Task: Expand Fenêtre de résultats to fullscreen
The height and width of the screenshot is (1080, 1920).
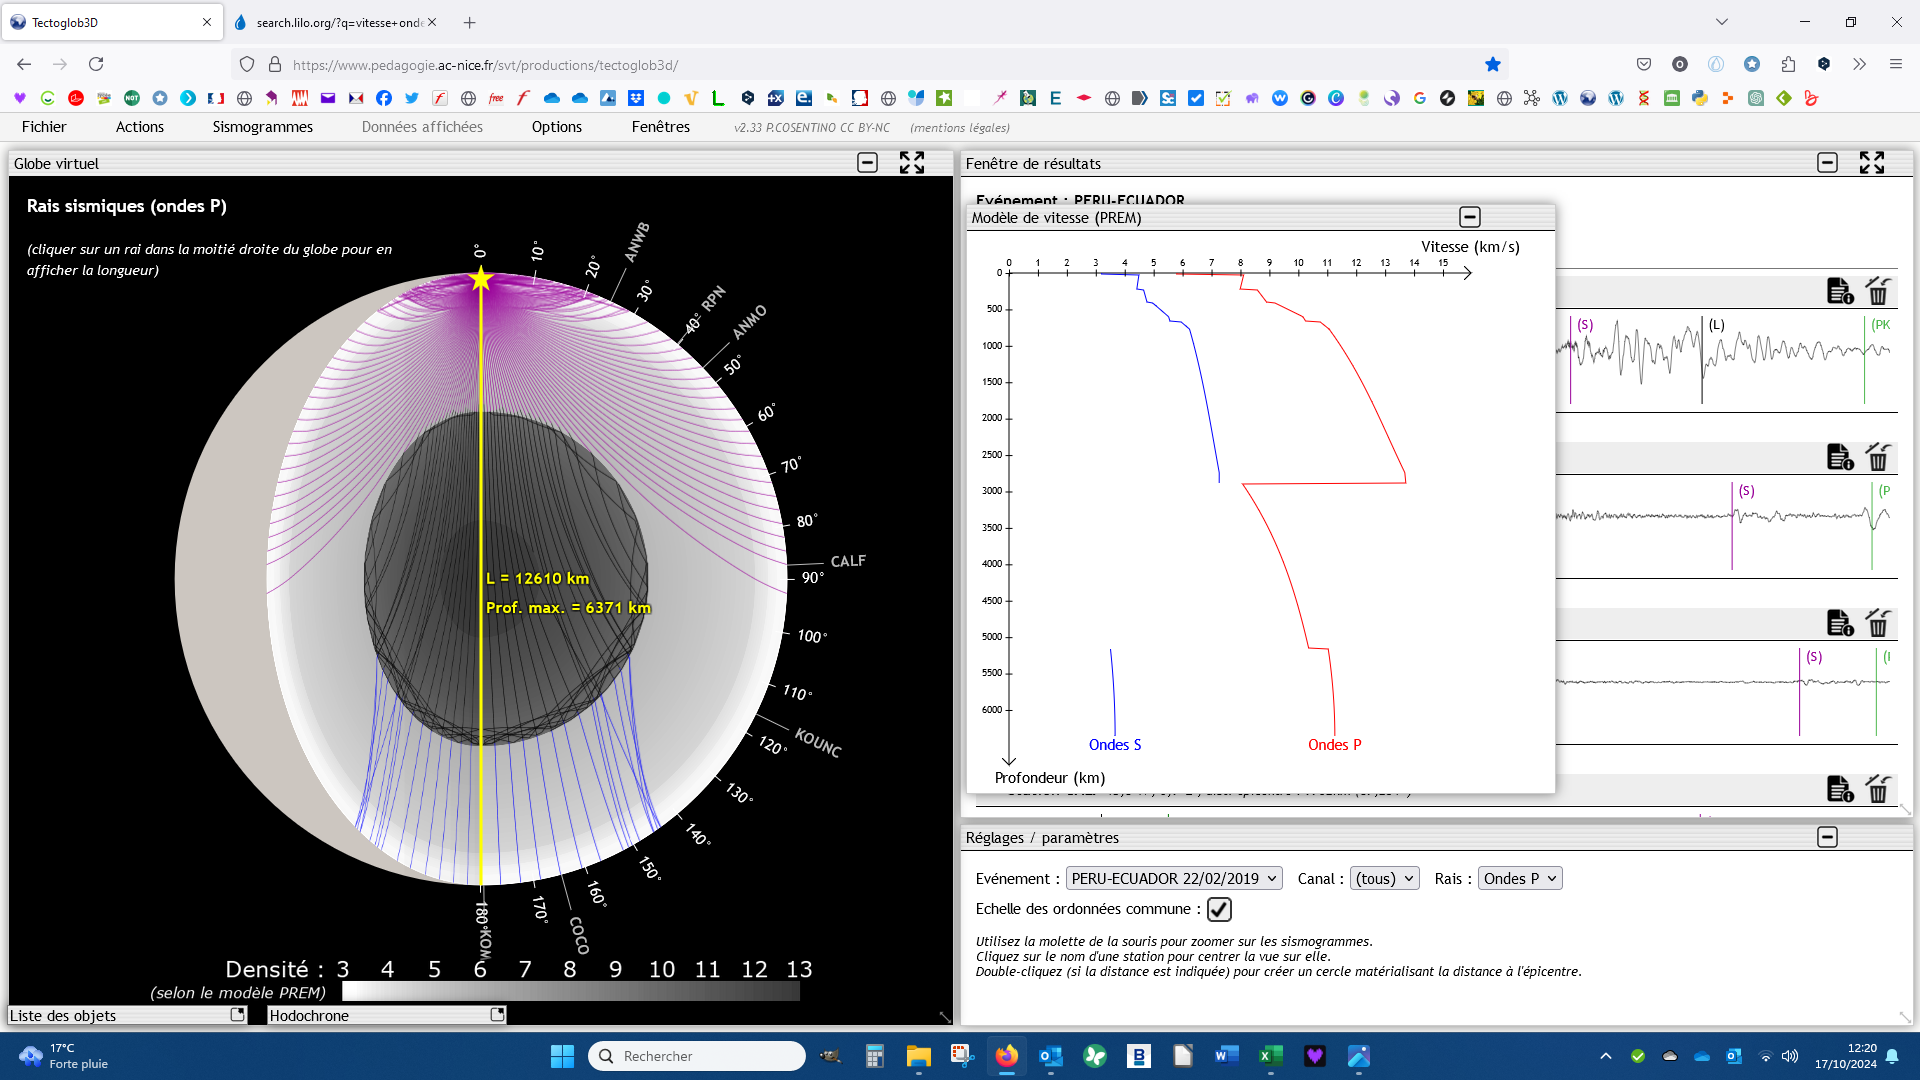Action: click(1871, 163)
